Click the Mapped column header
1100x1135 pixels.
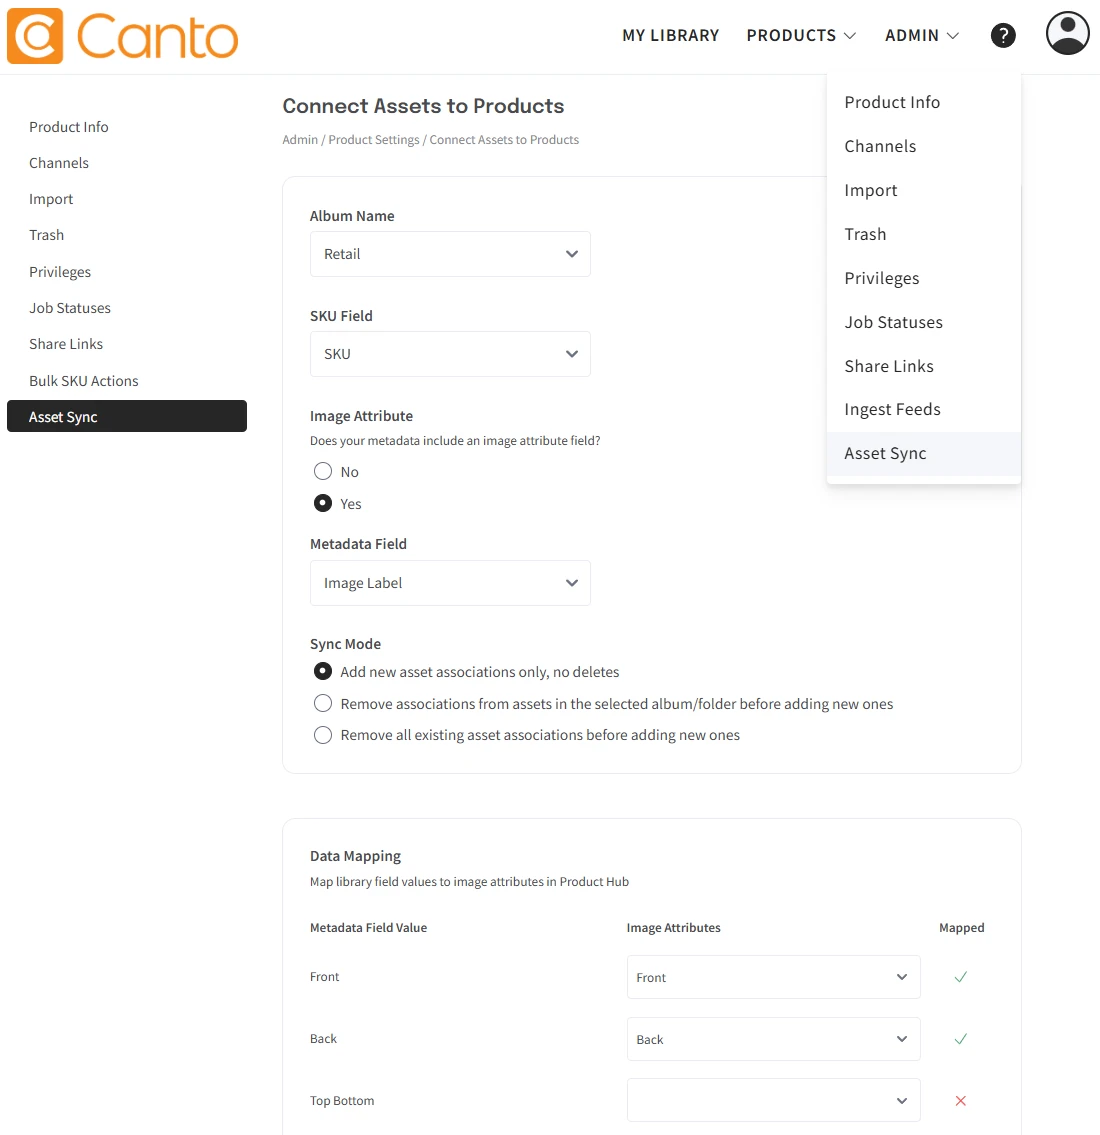pos(962,928)
